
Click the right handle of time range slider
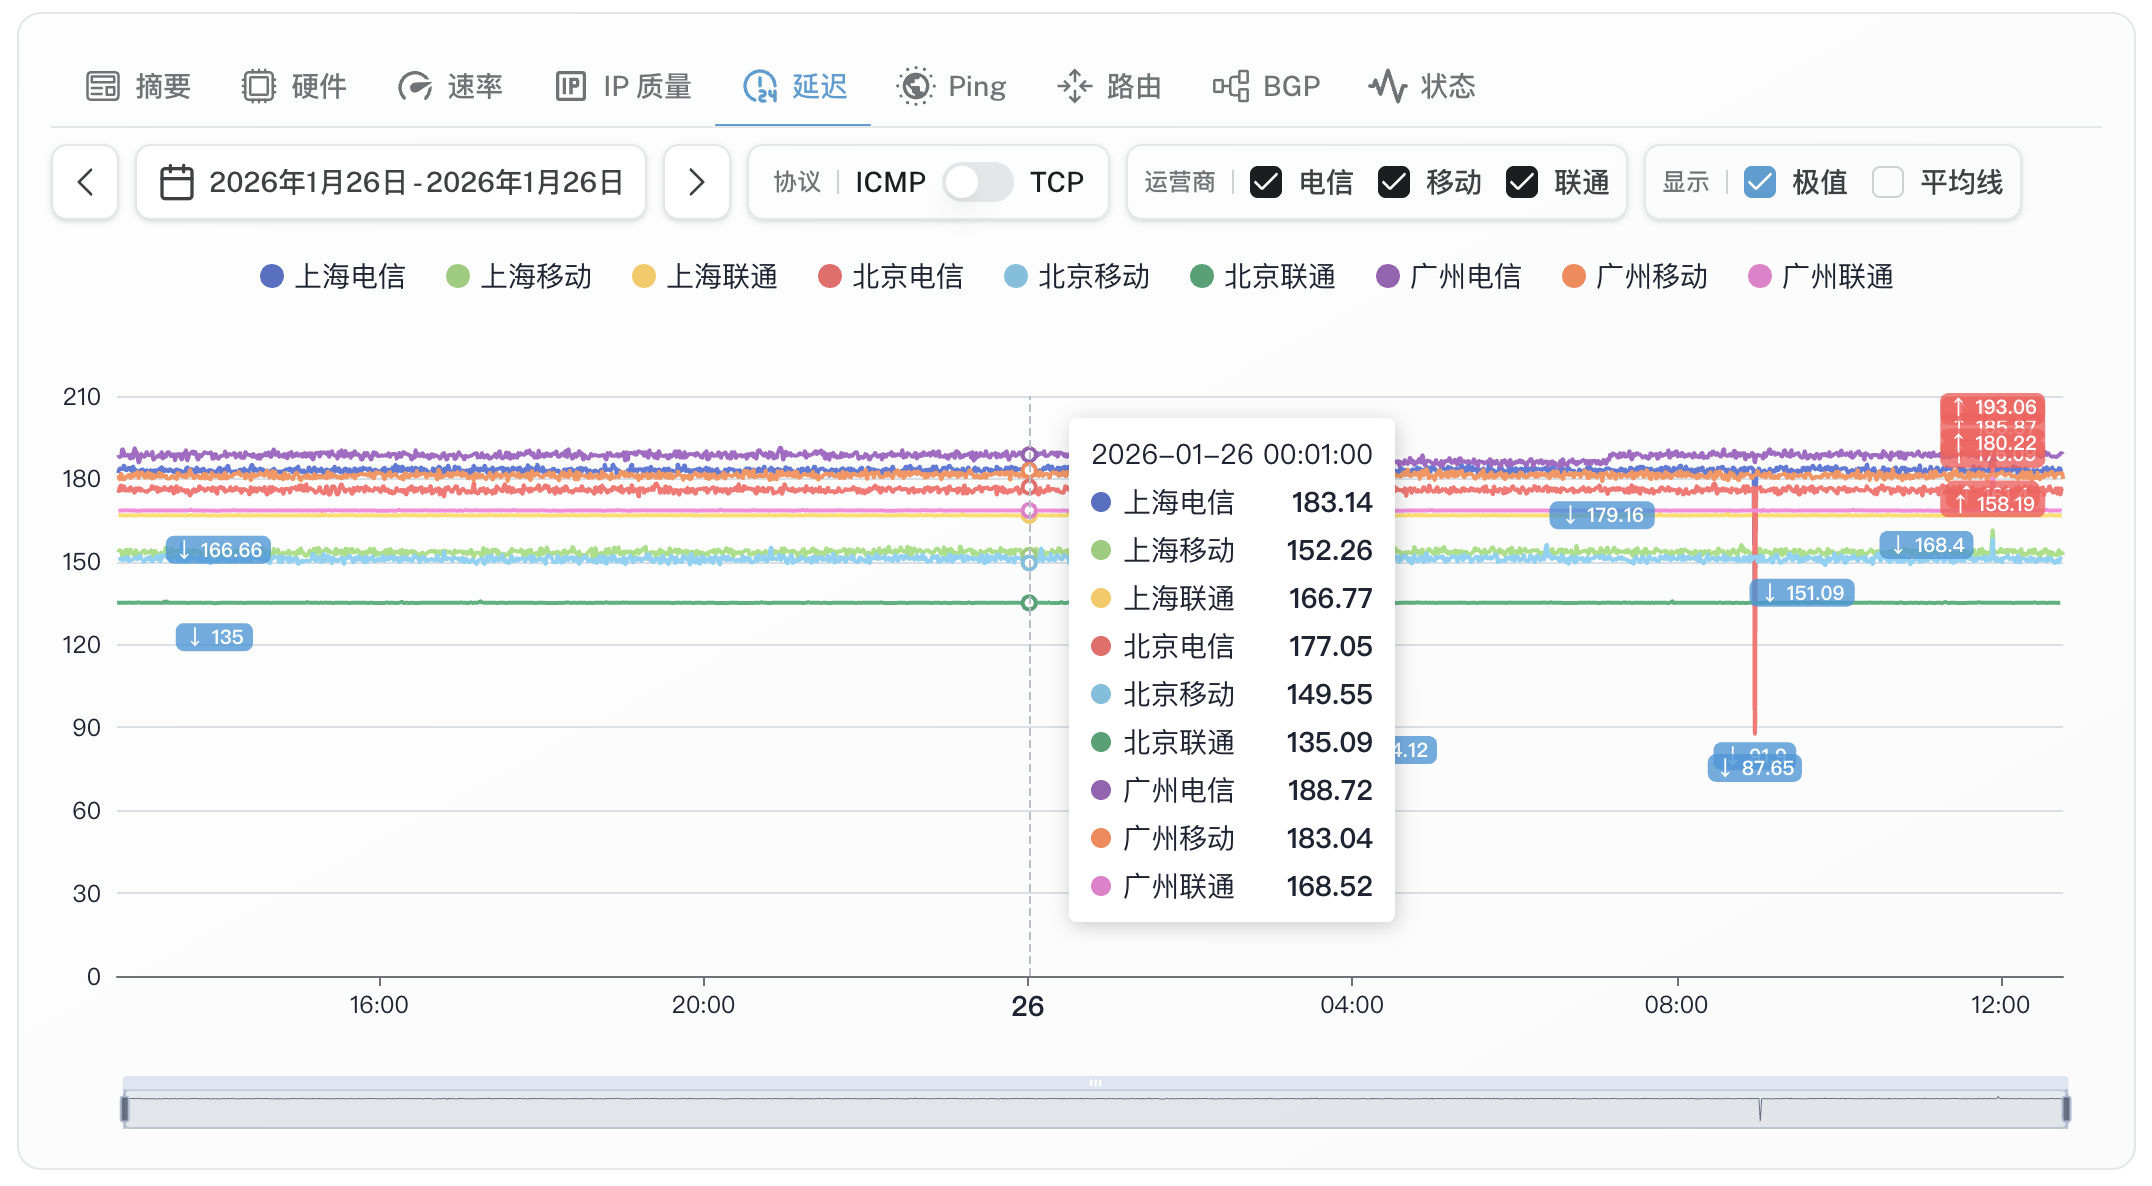(x=2065, y=1109)
